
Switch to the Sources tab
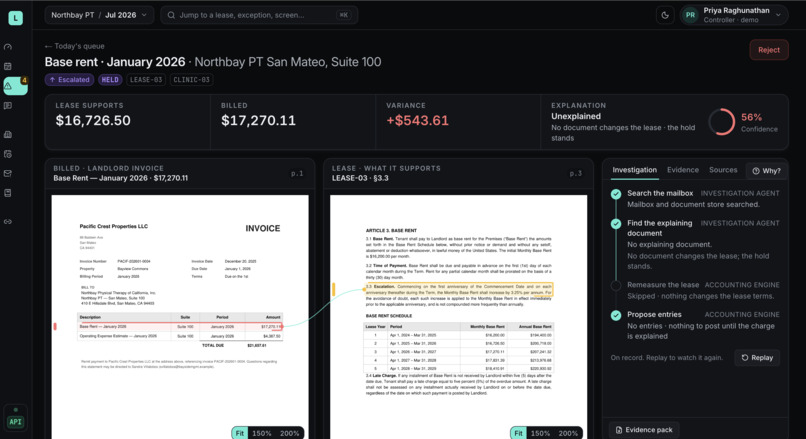coord(723,170)
